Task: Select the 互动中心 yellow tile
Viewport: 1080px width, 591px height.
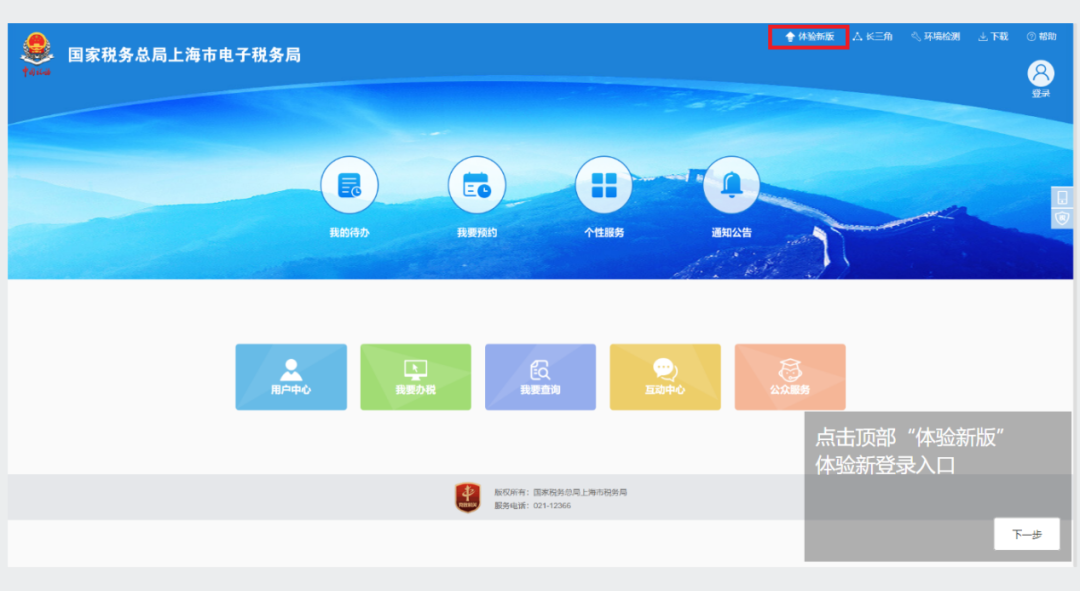Action: [x=665, y=377]
